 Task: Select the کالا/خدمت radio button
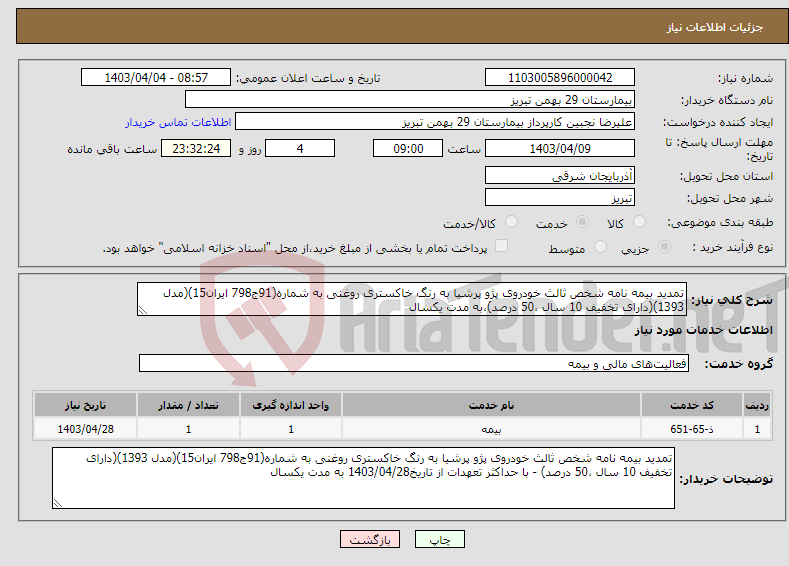511,222
